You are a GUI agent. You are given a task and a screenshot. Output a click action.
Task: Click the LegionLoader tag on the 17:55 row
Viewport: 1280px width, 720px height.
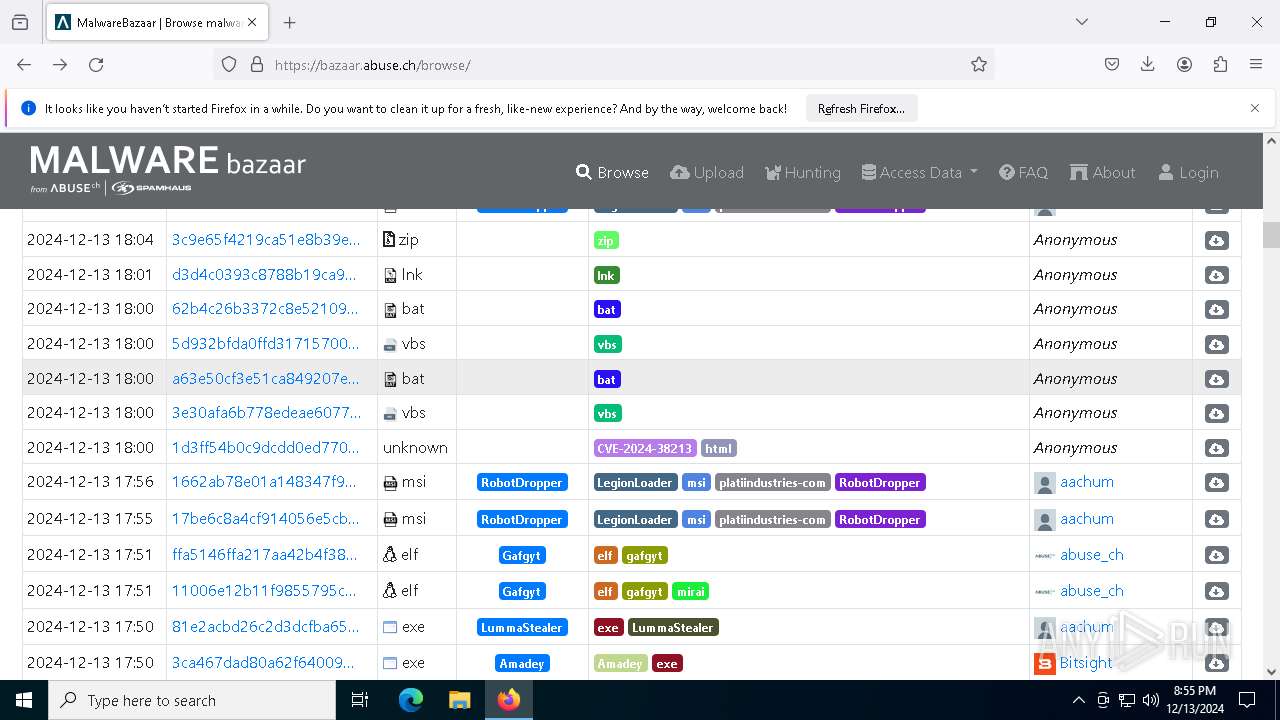point(636,519)
